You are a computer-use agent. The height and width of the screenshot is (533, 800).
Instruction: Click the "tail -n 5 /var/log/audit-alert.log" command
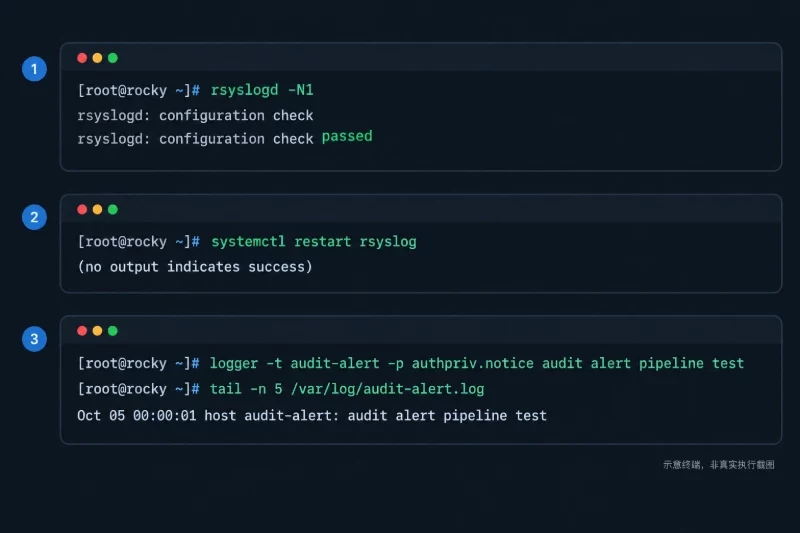347,389
